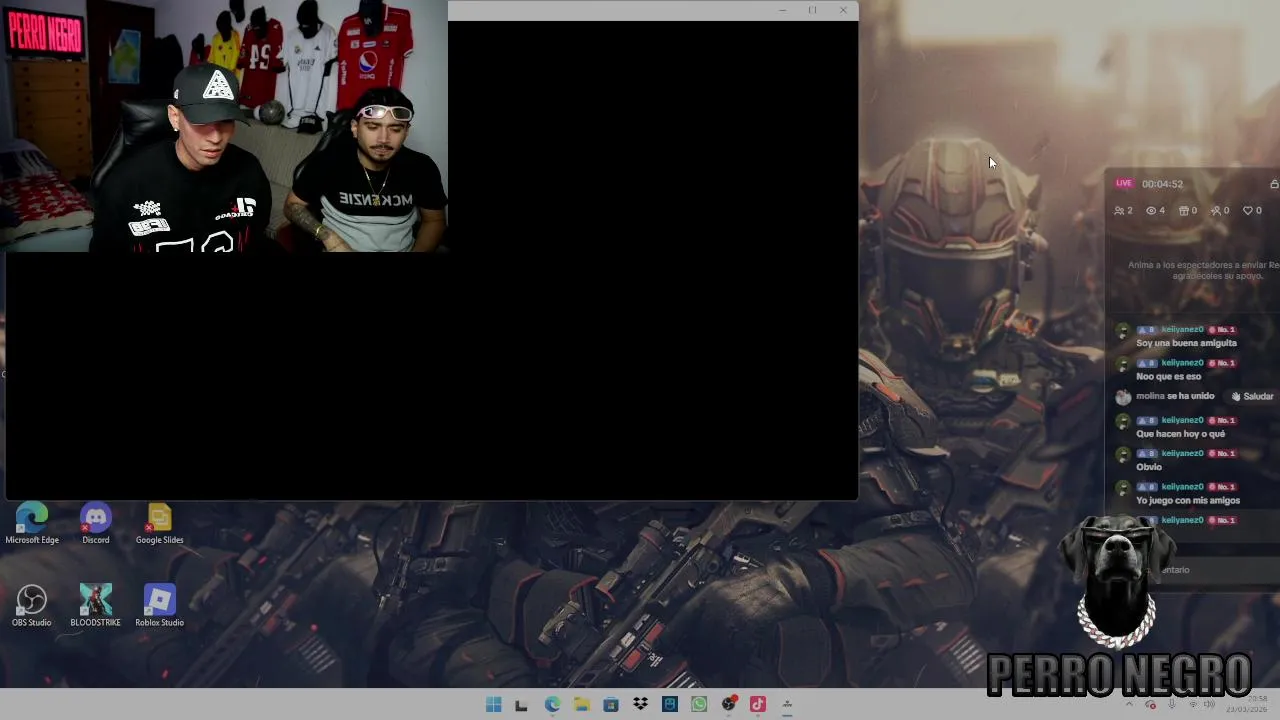Click the LIVE badge in the stream panel
This screenshot has width=1280, height=720.
(x=1124, y=183)
